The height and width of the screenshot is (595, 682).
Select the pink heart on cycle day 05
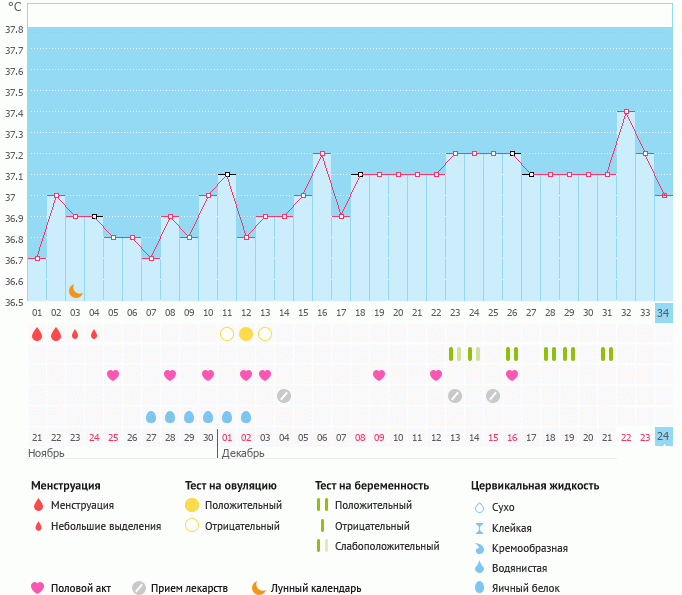pyautogui.click(x=113, y=375)
